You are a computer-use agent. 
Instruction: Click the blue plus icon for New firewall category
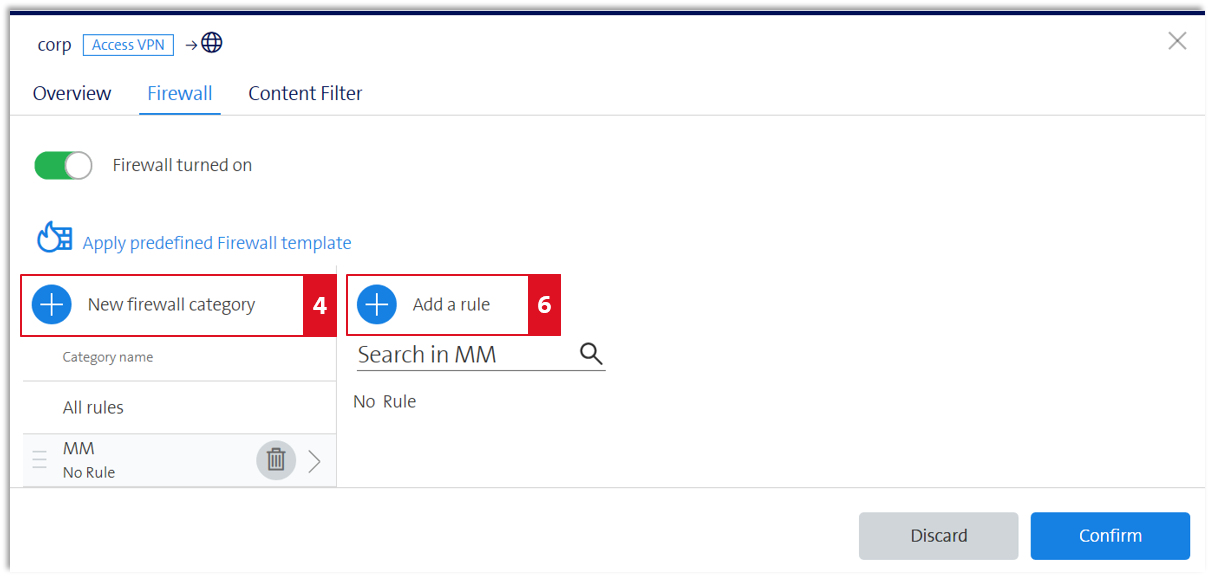(x=52, y=305)
